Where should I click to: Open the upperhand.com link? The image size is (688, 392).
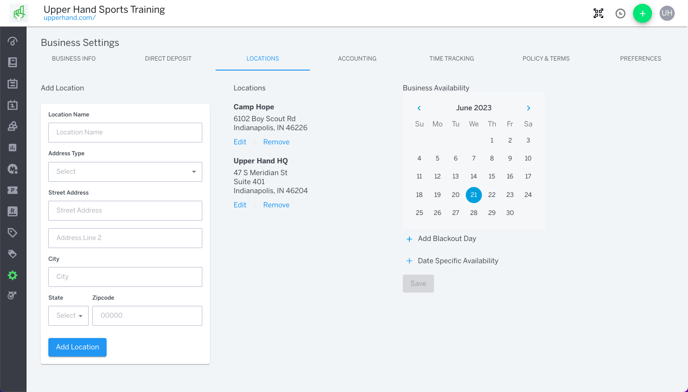tap(70, 18)
